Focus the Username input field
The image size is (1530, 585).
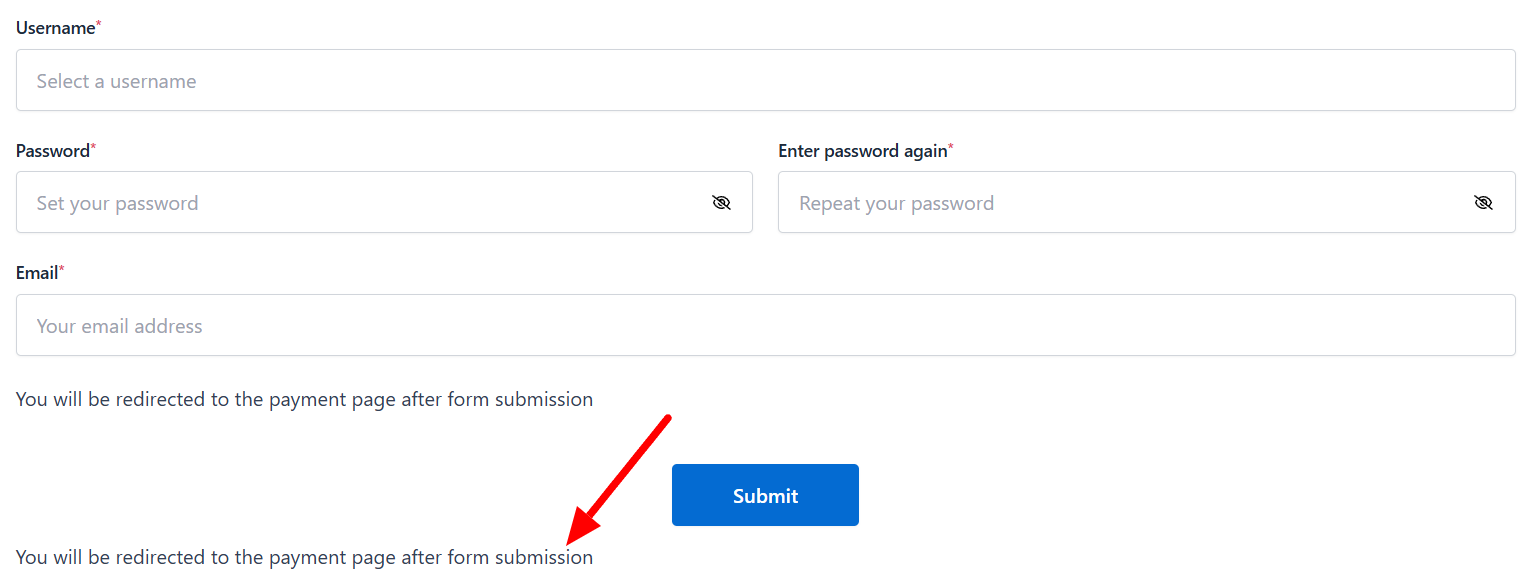pos(765,81)
